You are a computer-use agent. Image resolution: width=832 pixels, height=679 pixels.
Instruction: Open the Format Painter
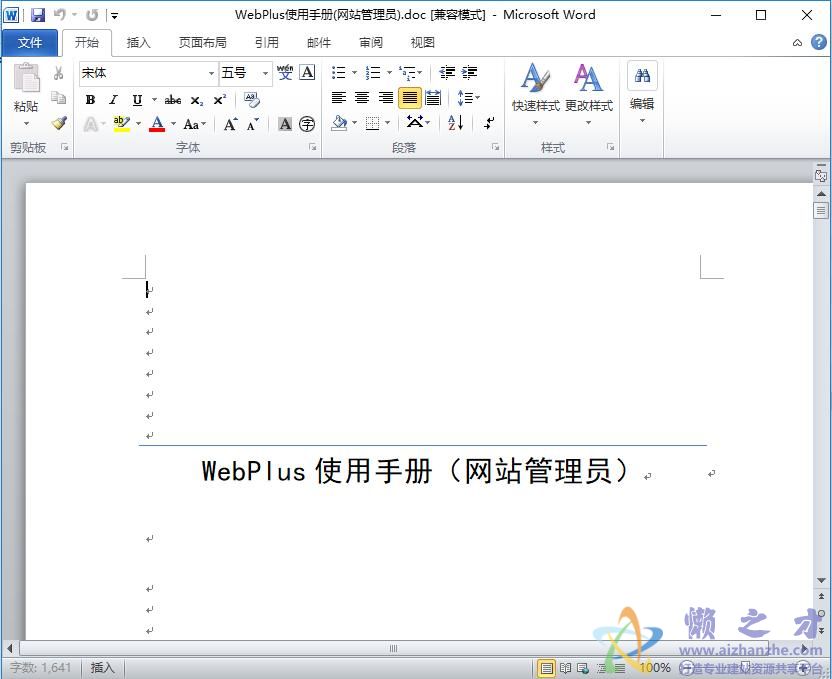point(57,122)
